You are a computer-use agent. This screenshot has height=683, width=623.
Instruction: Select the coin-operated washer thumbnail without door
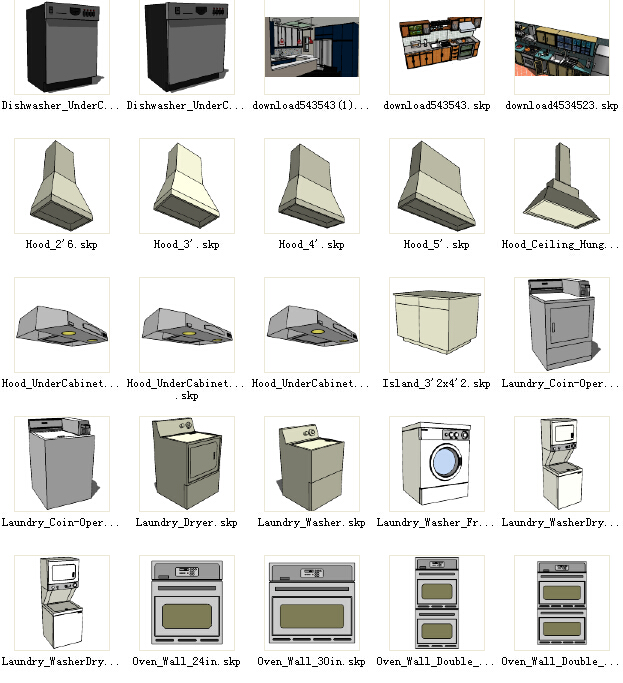point(62,464)
